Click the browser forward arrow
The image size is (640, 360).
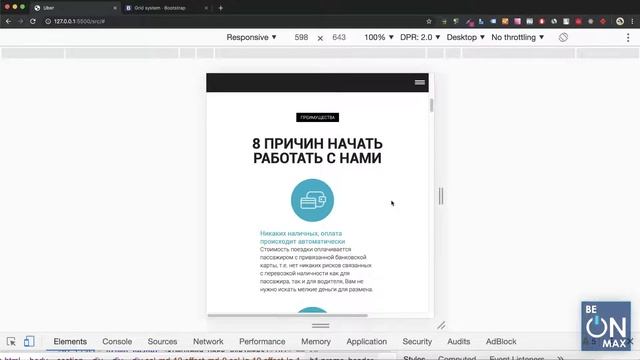(x=20, y=21)
